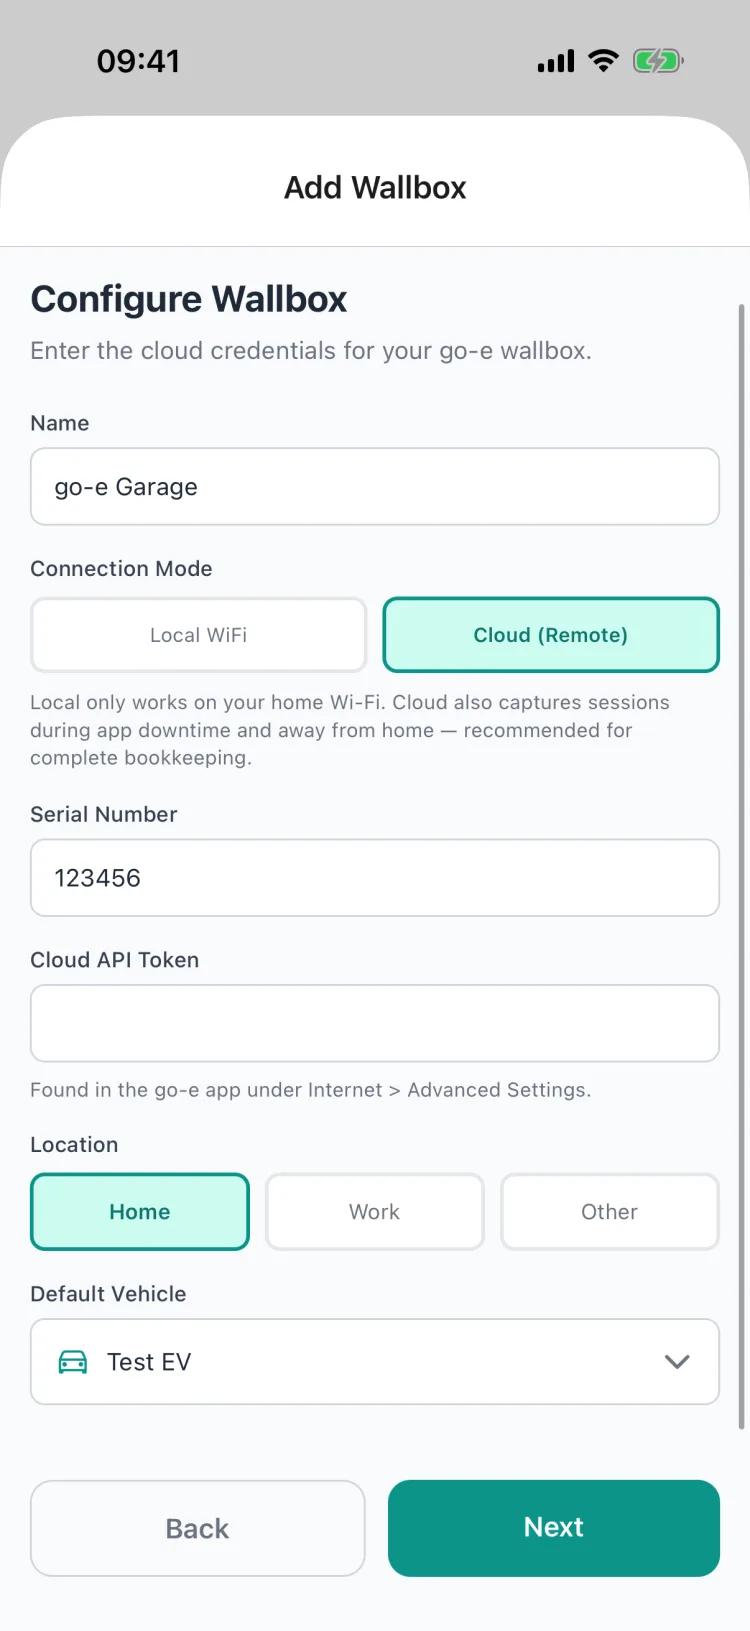The width and height of the screenshot is (750, 1631).
Task: Click the Add Wallbox title
Action: [x=375, y=188]
